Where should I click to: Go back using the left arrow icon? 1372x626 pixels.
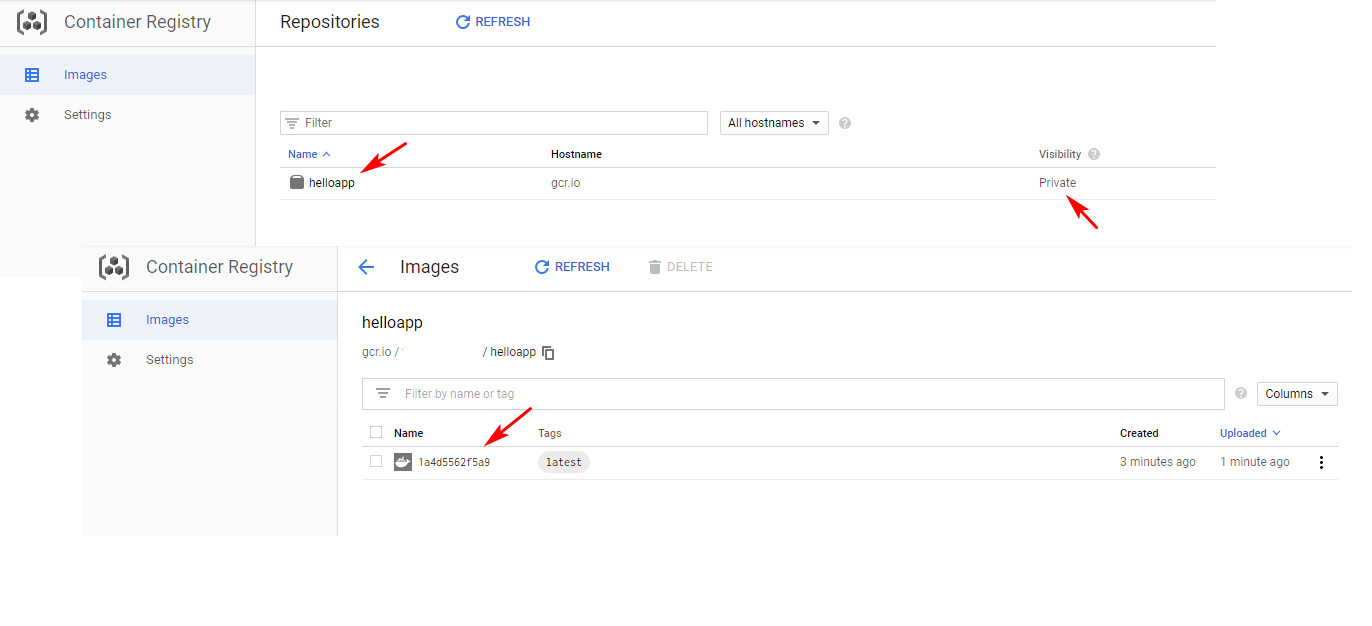(x=366, y=267)
